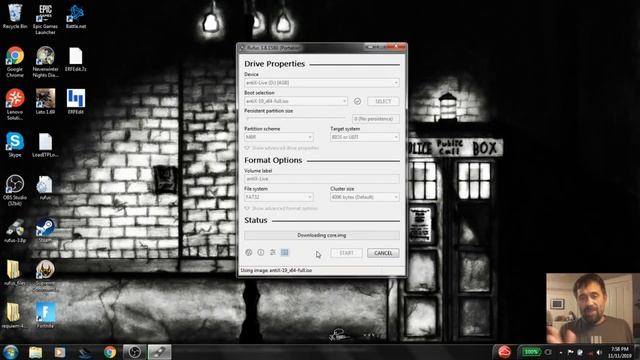Viewport: 640px width, 360px height.
Task: Open the Neverwinter Nights desktop shortcut
Action: click(x=45, y=62)
